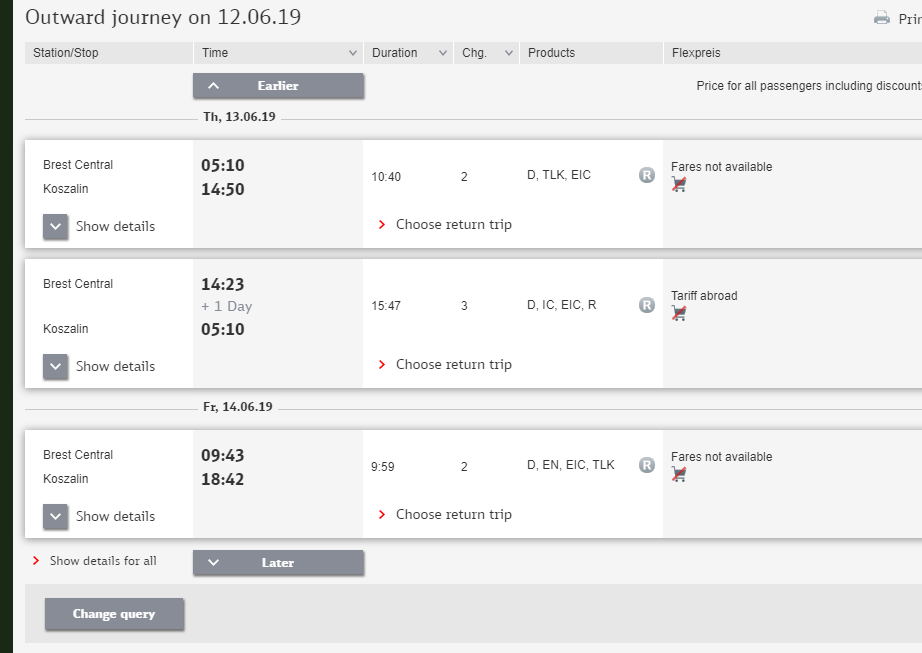Click products D, TLK, EIC
The height and width of the screenshot is (653, 922).
click(559, 175)
